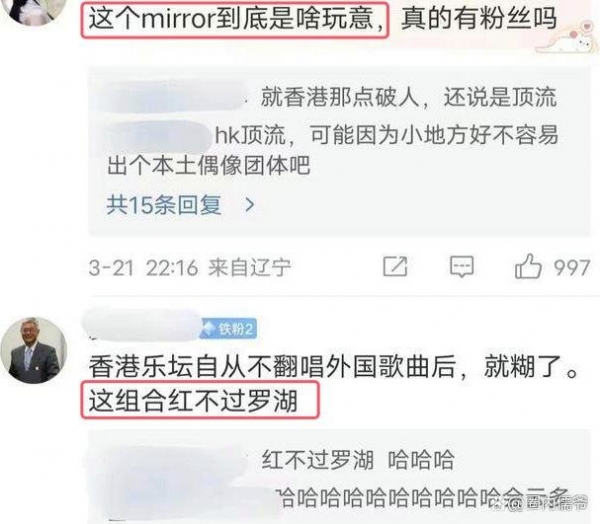
Task: Open the man-in-suit avatar profile
Action: coord(34,350)
